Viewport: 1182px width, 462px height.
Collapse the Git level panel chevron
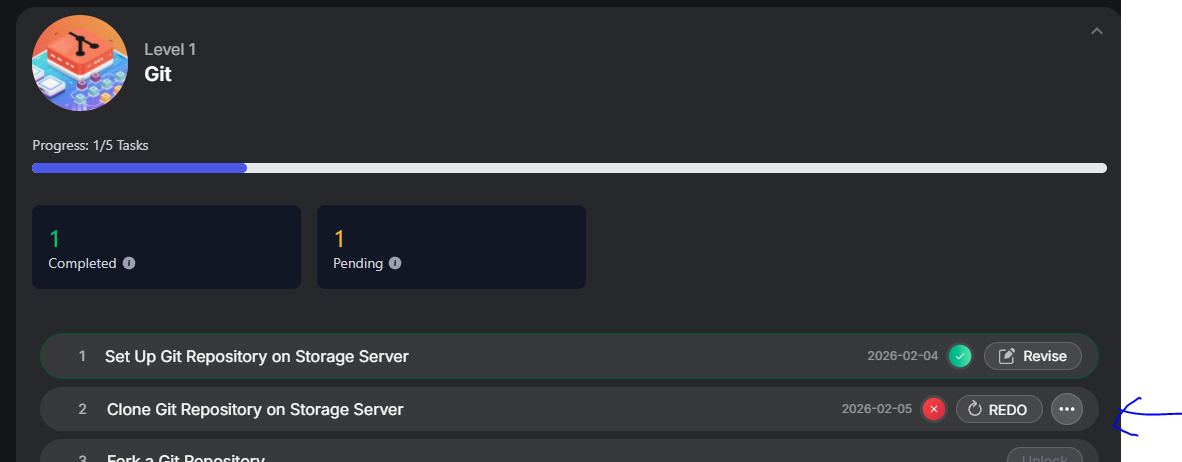[x=1097, y=31]
